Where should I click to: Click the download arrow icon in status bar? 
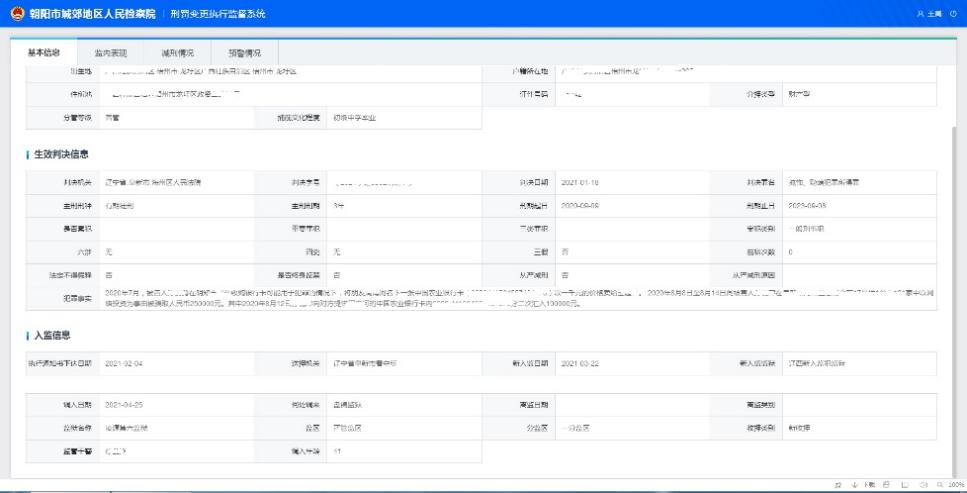click(854, 485)
